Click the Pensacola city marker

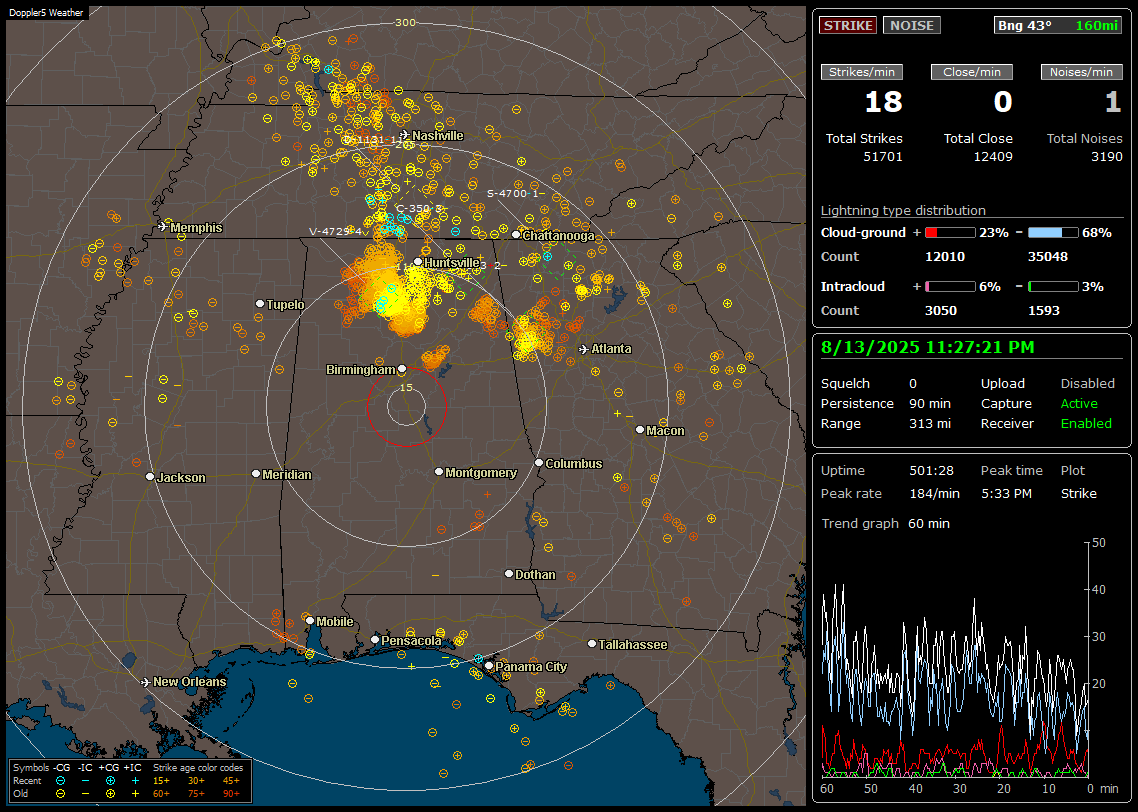tap(375, 640)
